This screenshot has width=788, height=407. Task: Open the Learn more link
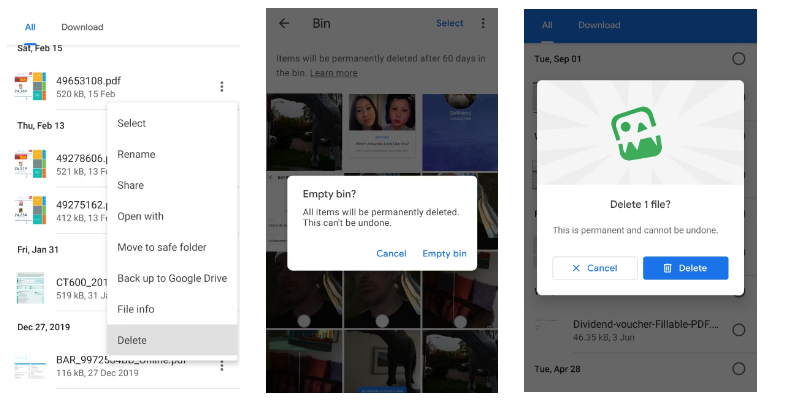[x=333, y=73]
